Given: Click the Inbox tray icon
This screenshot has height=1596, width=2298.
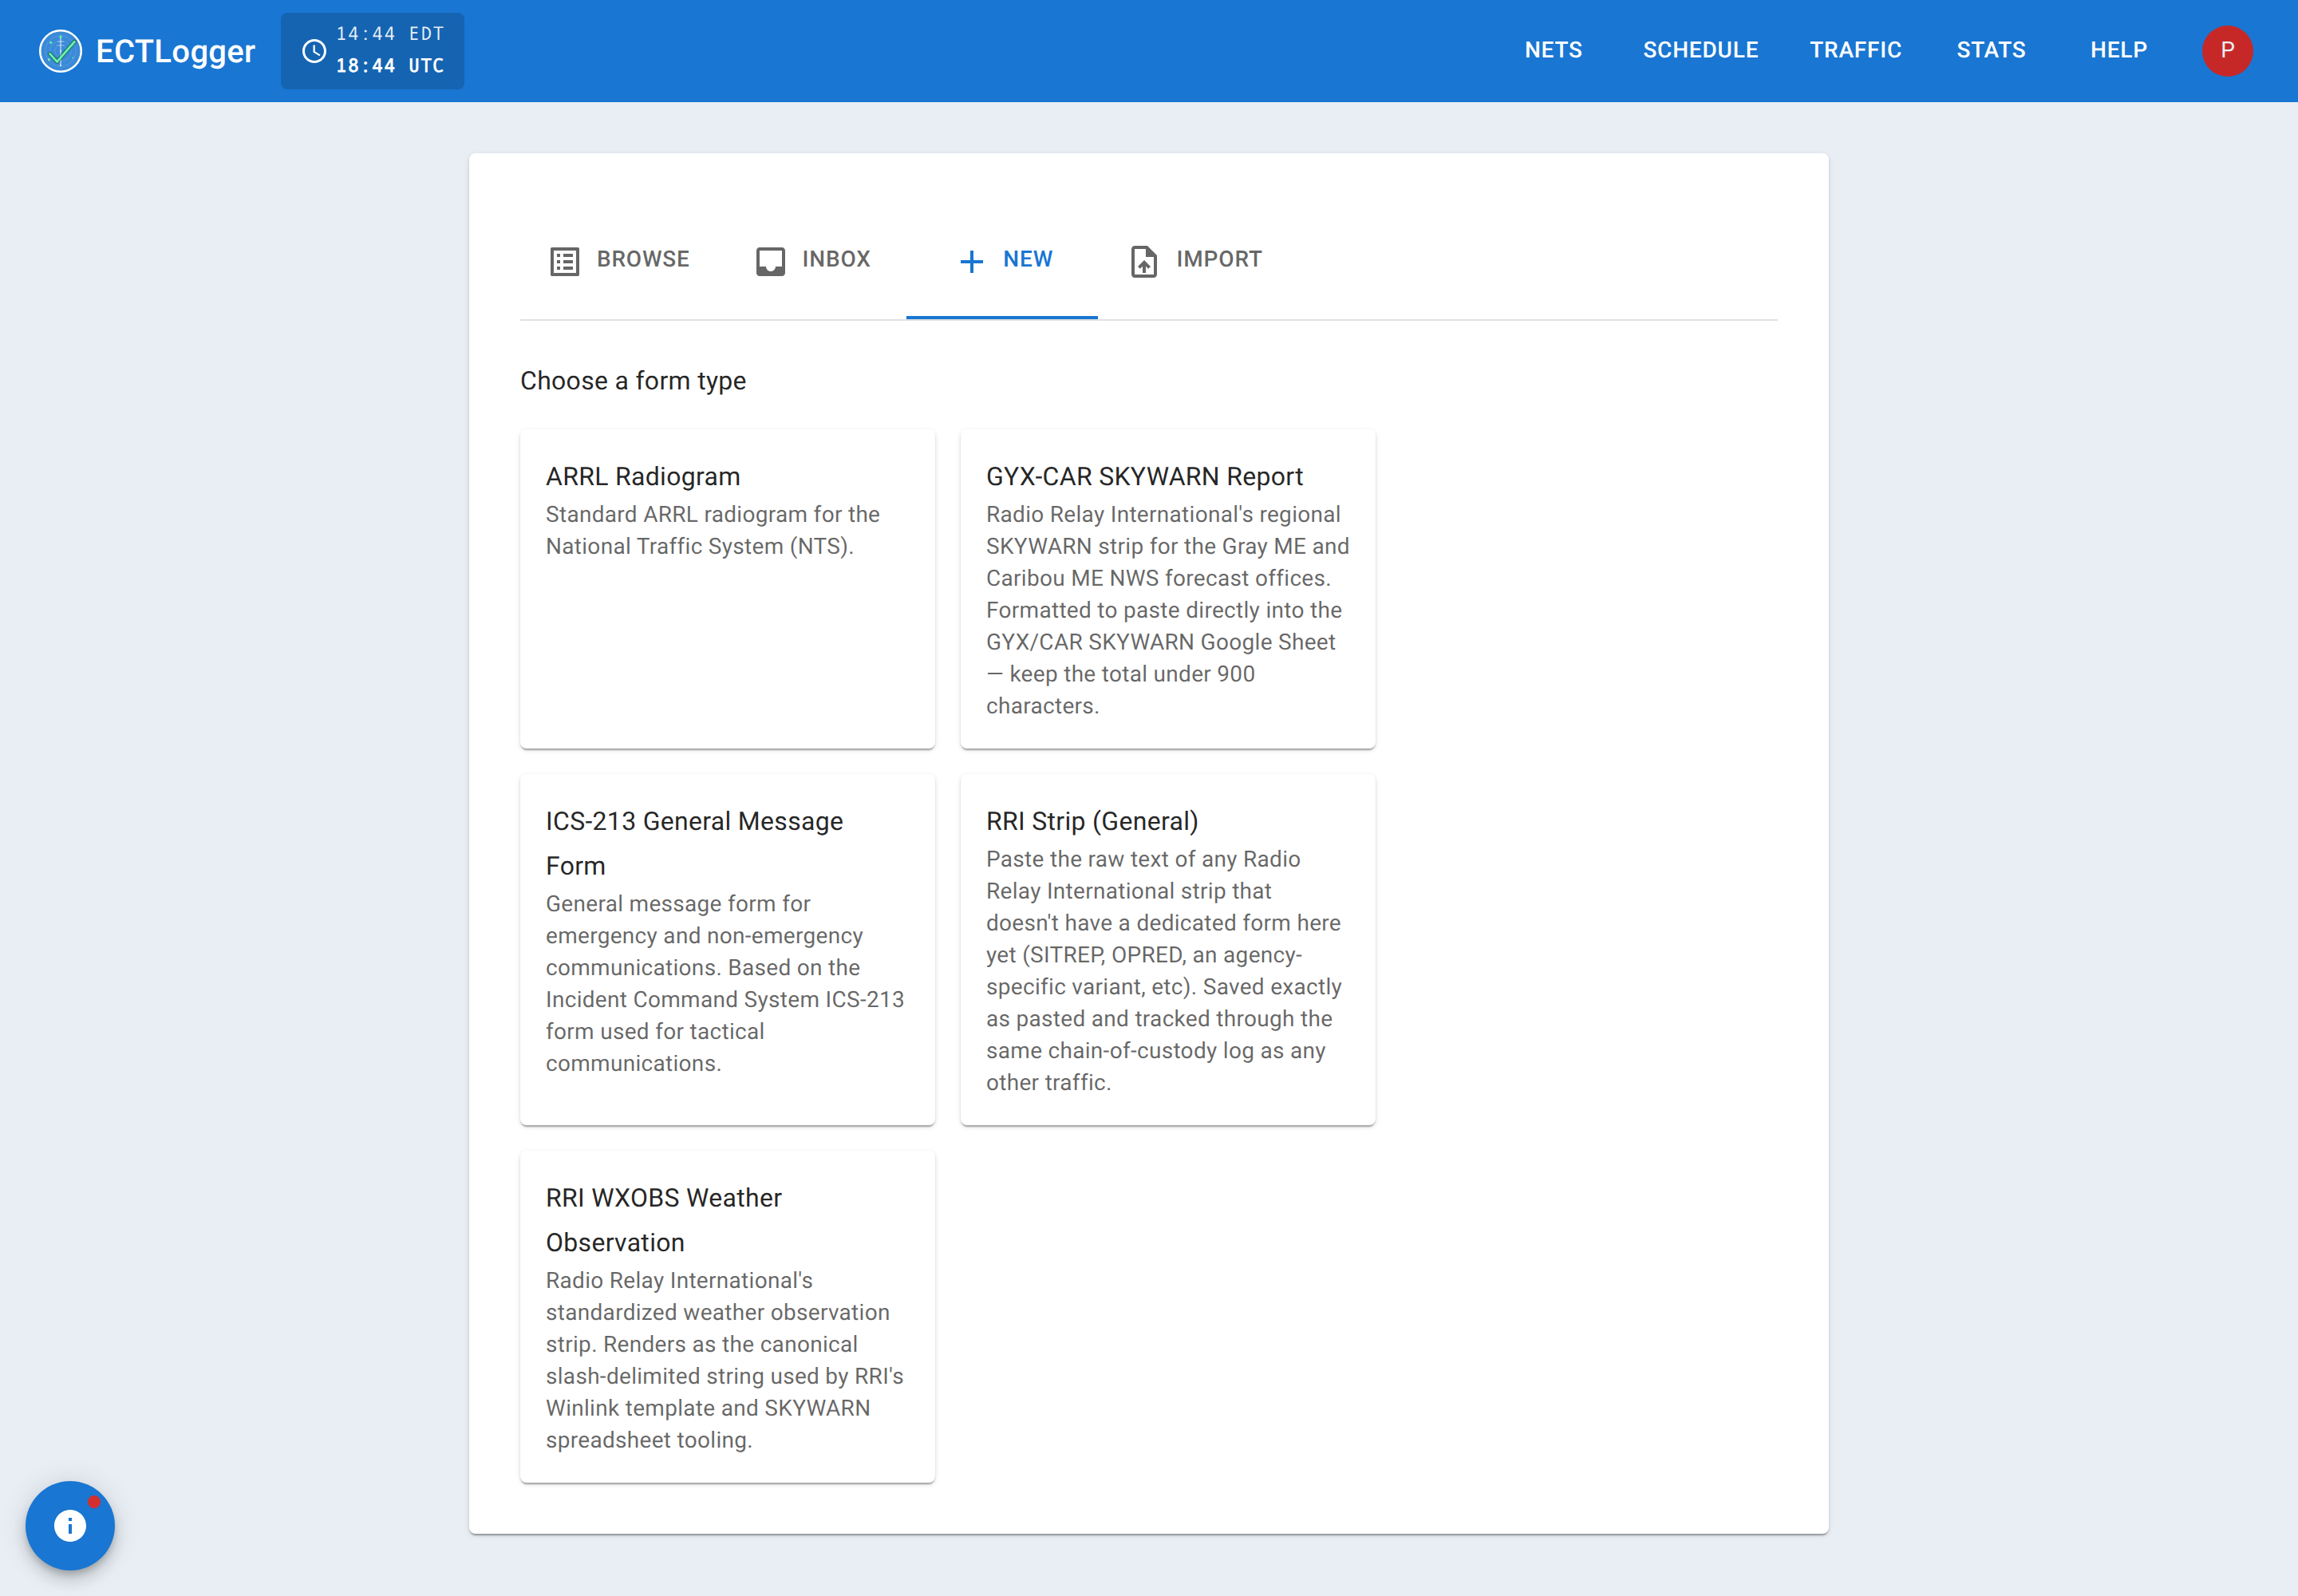Looking at the screenshot, I should [770, 261].
